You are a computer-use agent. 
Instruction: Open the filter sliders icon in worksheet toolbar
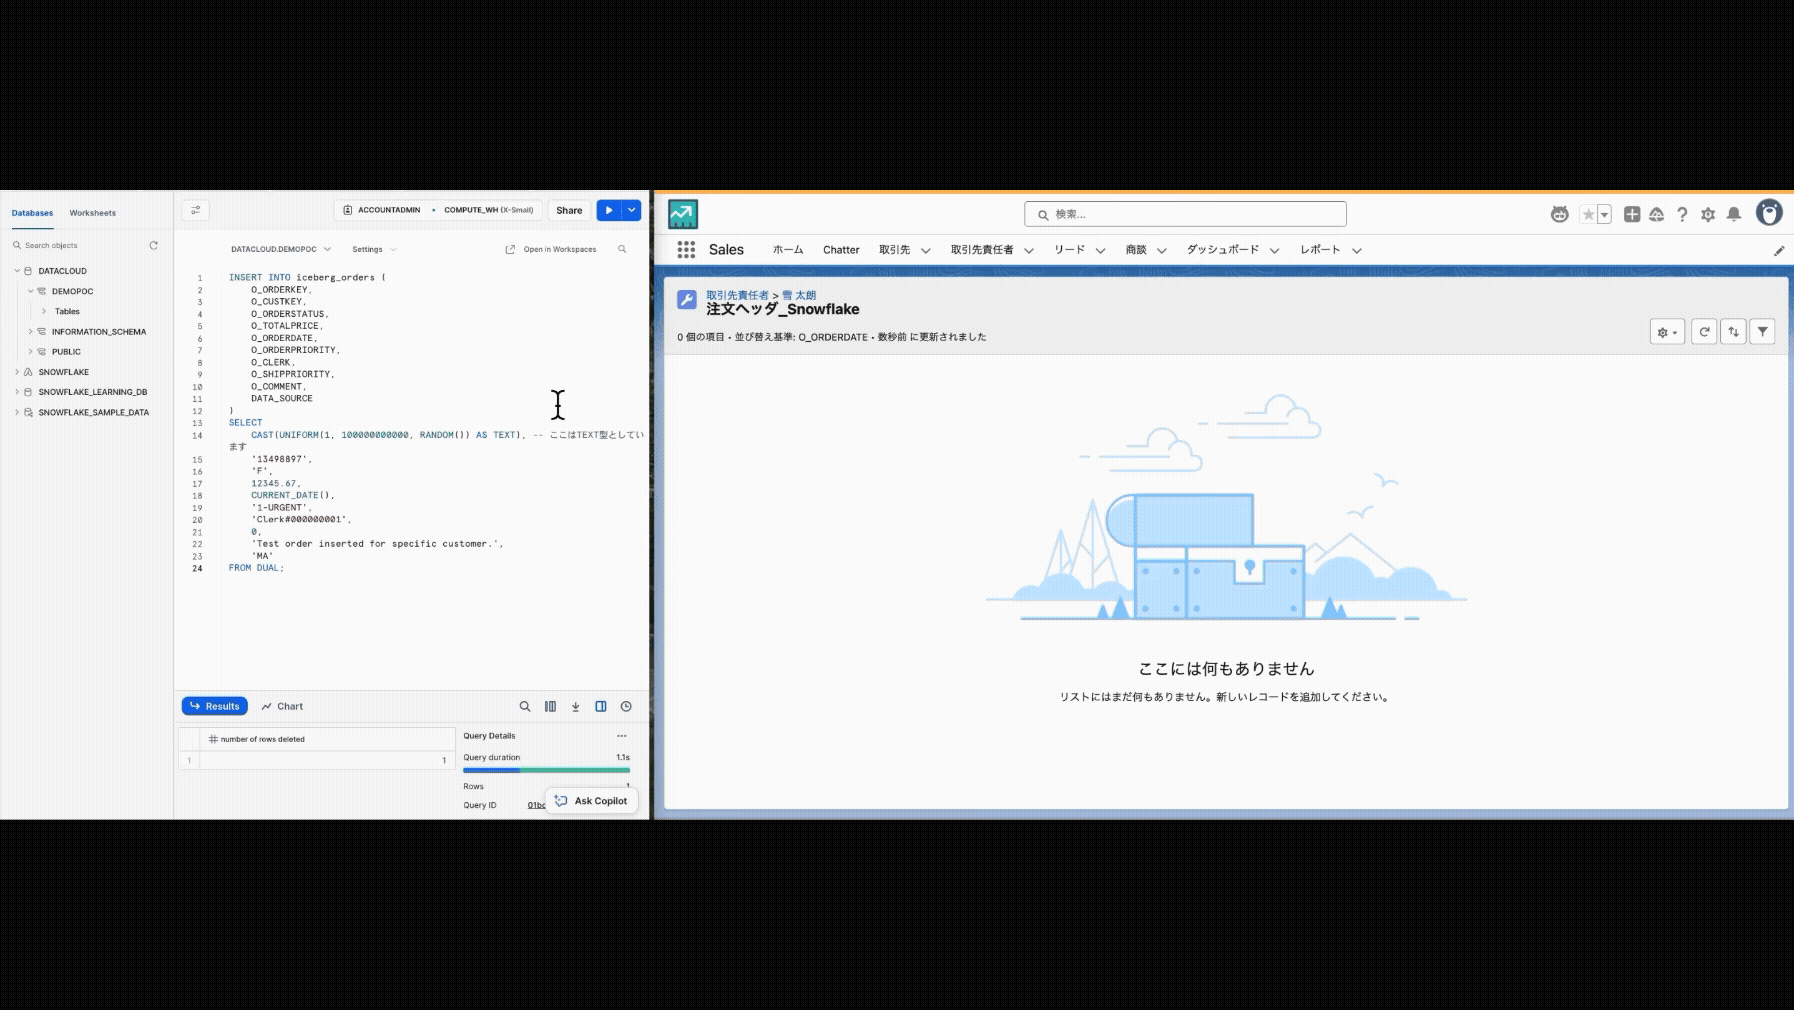pyautogui.click(x=196, y=210)
